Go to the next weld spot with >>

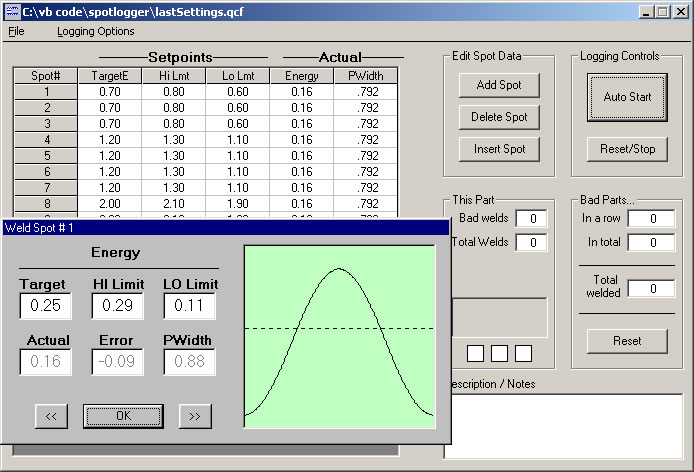click(195, 416)
